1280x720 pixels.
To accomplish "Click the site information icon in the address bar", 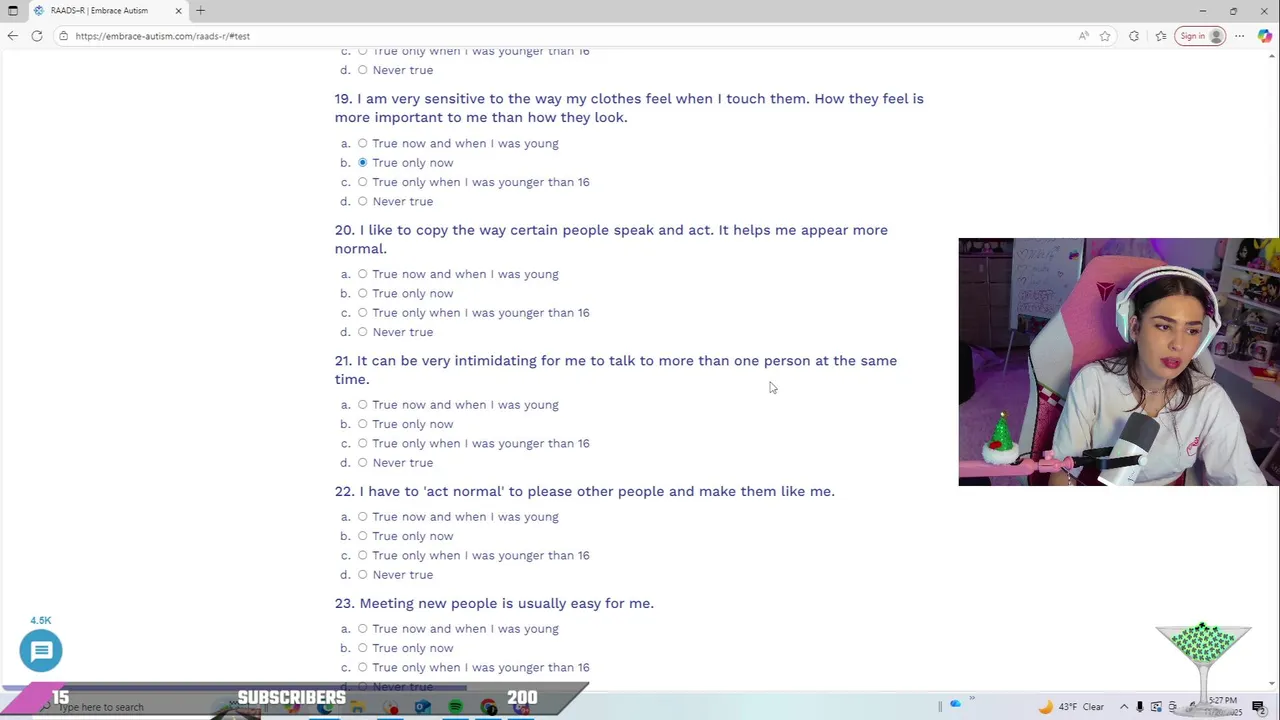I will pyautogui.click(x=63, y=36).
